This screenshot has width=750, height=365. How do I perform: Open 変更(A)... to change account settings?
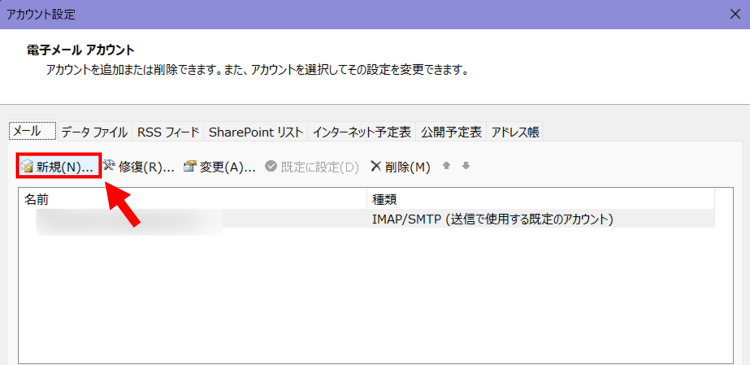pyautogui.click(x=220, y=167)
